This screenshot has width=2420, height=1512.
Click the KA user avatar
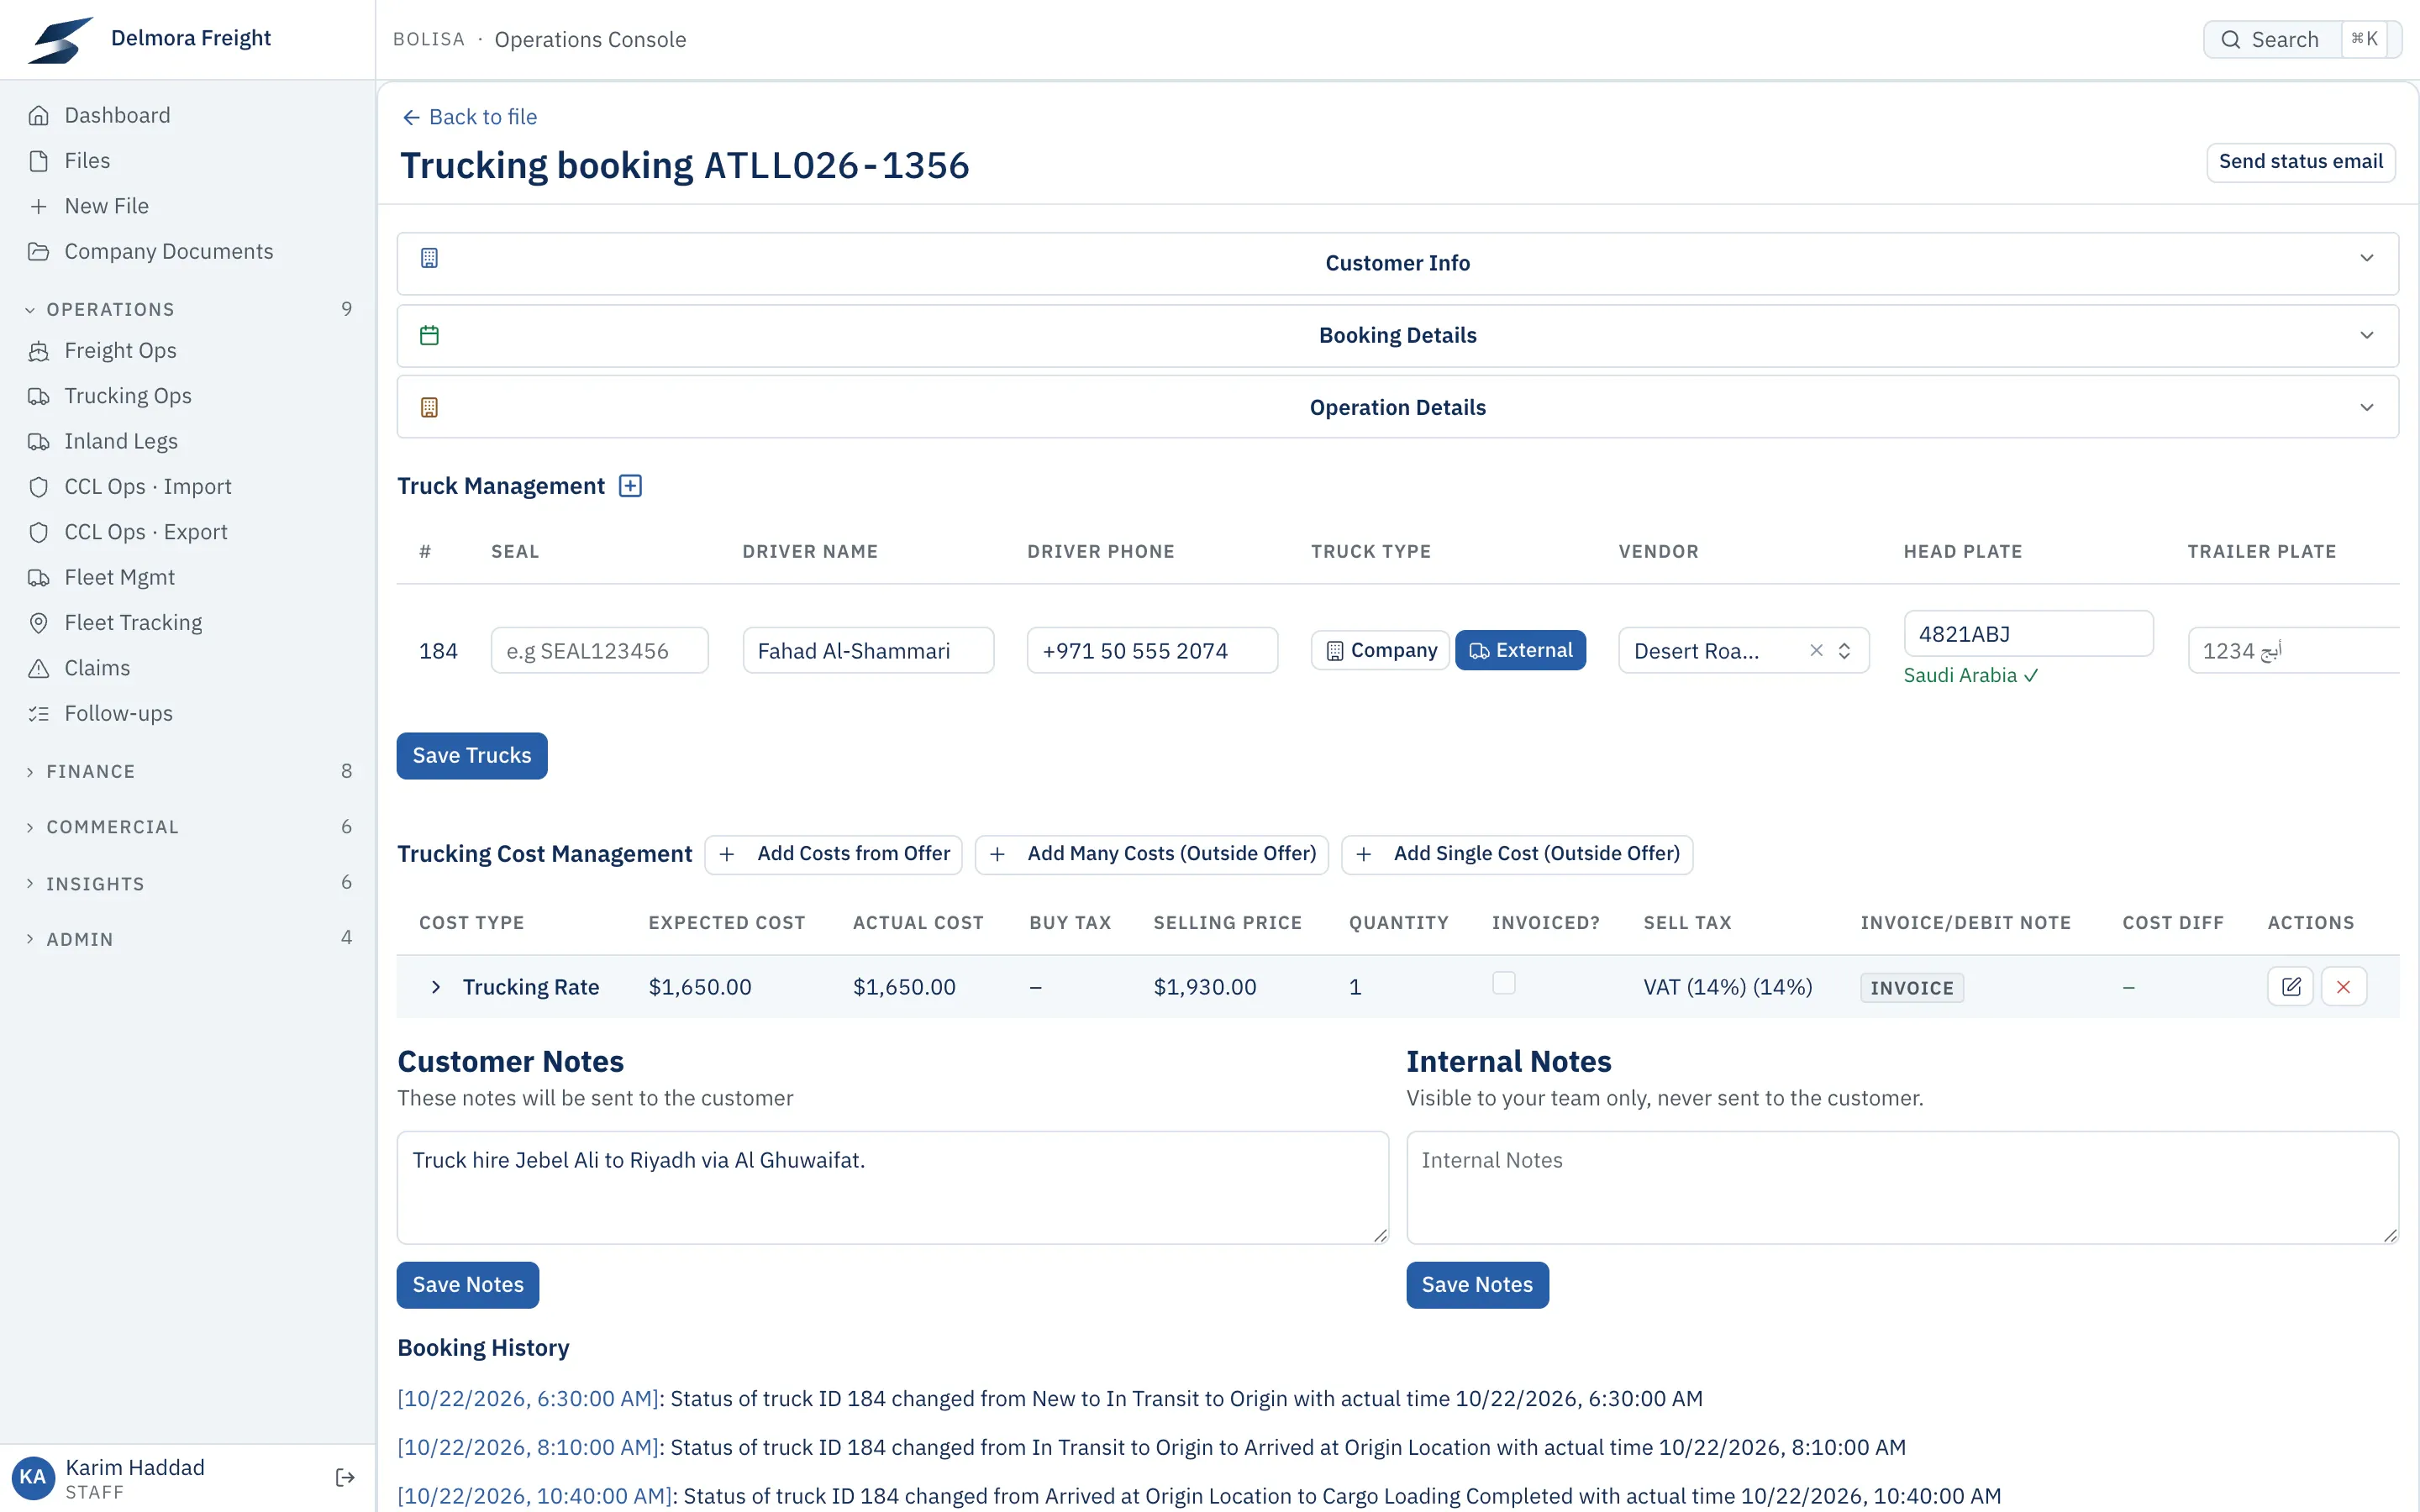[x=33, y=1477]
